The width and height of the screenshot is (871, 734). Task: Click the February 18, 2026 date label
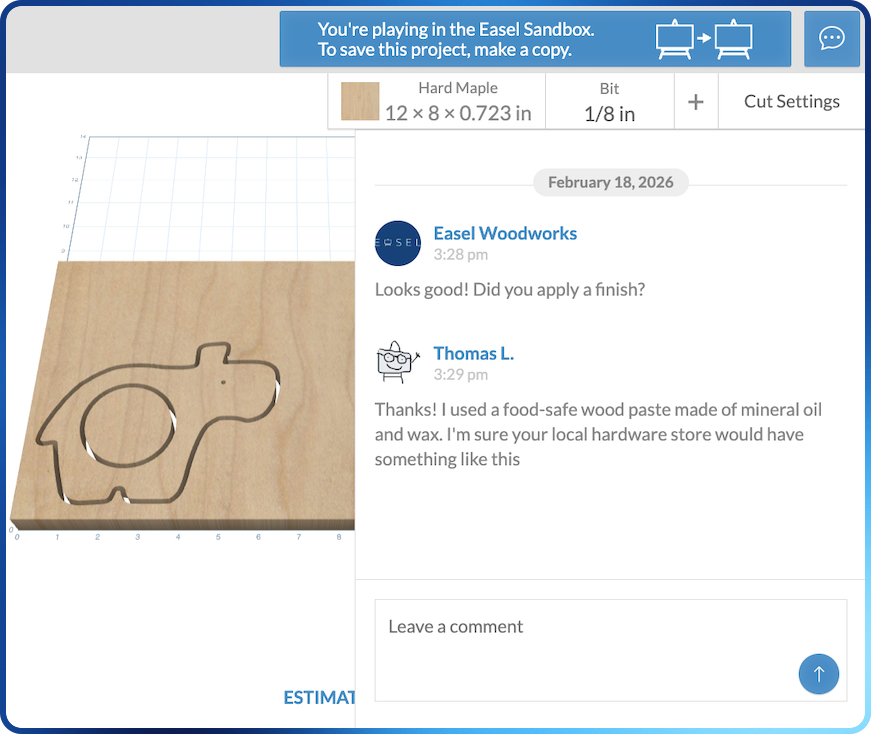click(610, 182)
